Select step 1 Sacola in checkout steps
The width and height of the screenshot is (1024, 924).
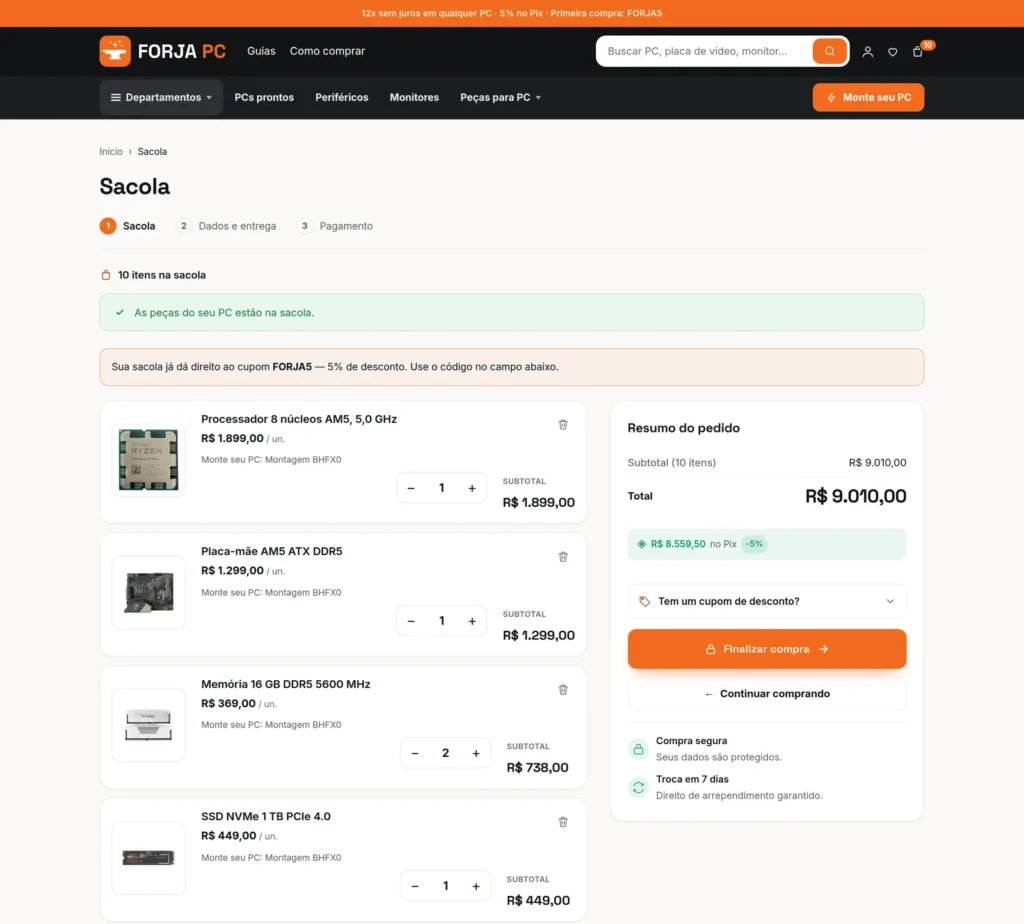coord(127,226)
